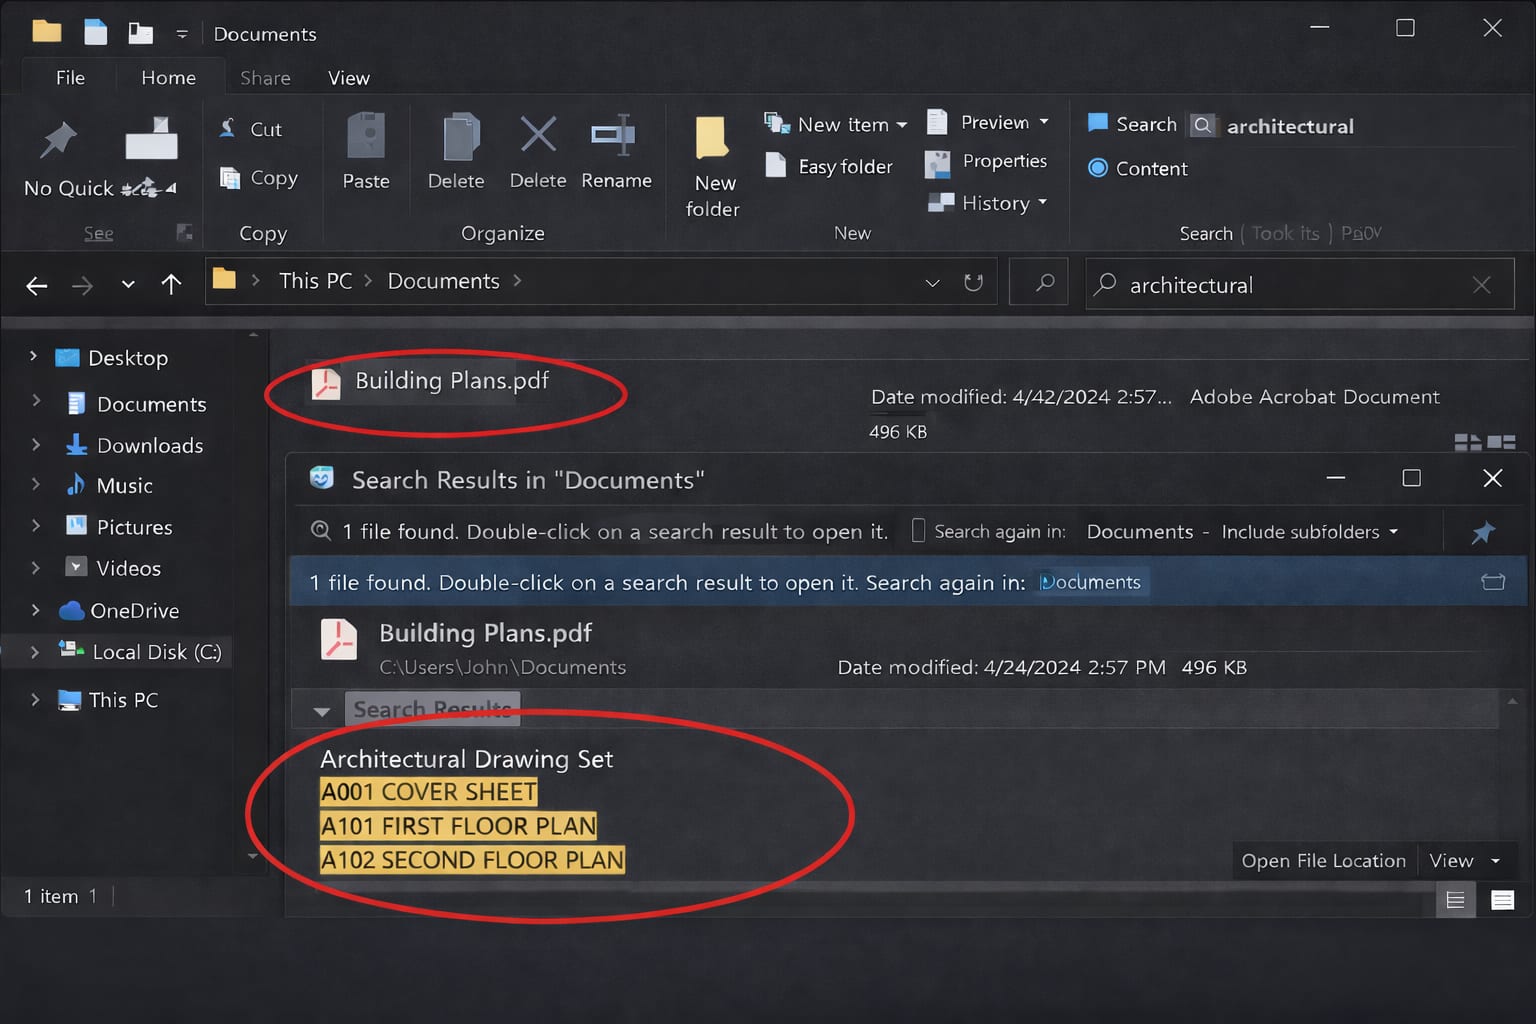This screenshot has width=1536, height=1024.
Task: Open Properties via its ribbon icon
Action: coord(936,162)
